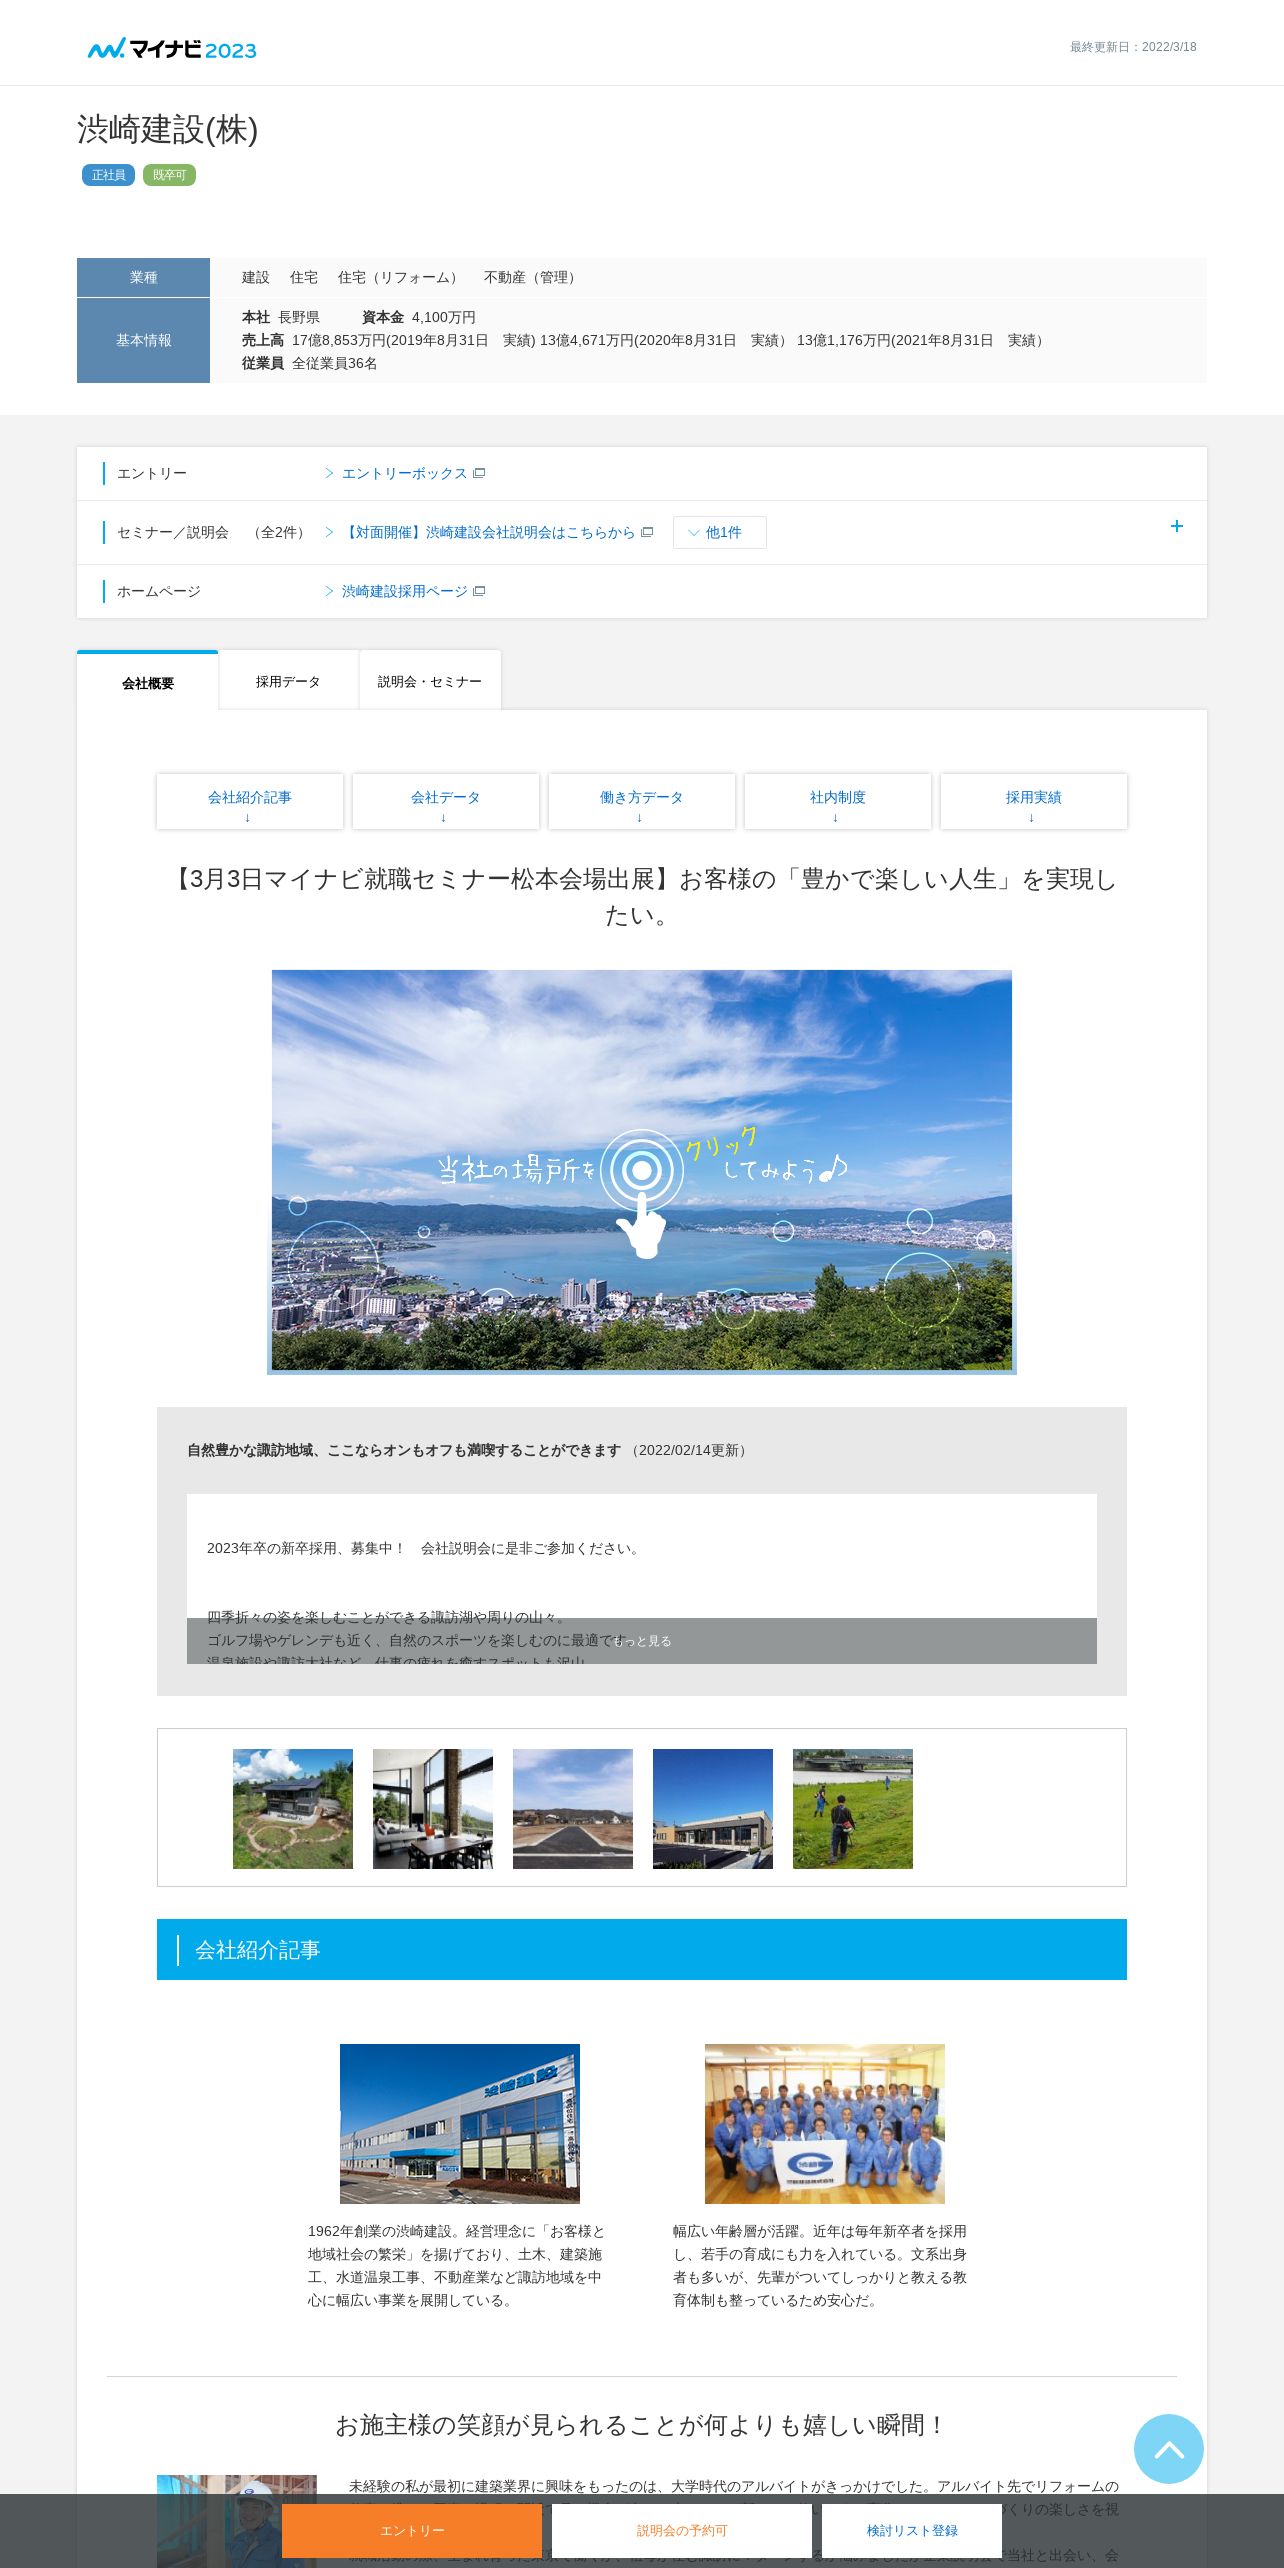
Task: Click the 渋崎建設 building photo
Action: (x=460, y=2123)
